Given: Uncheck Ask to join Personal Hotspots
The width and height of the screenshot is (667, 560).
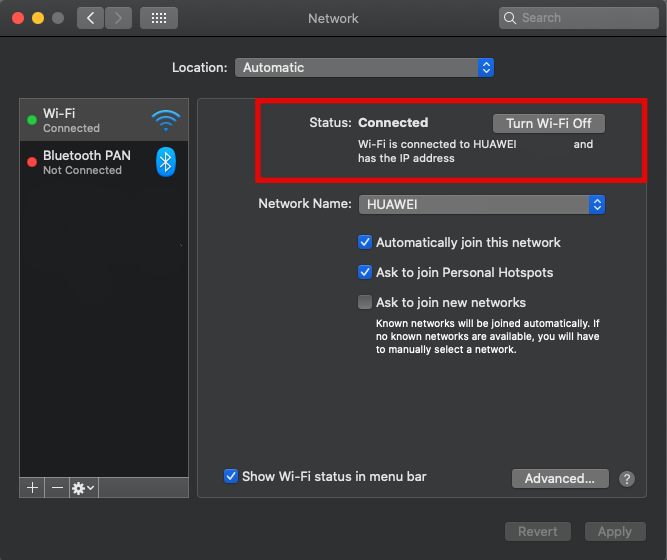Looking at the screenshot, I should [365, 272].
